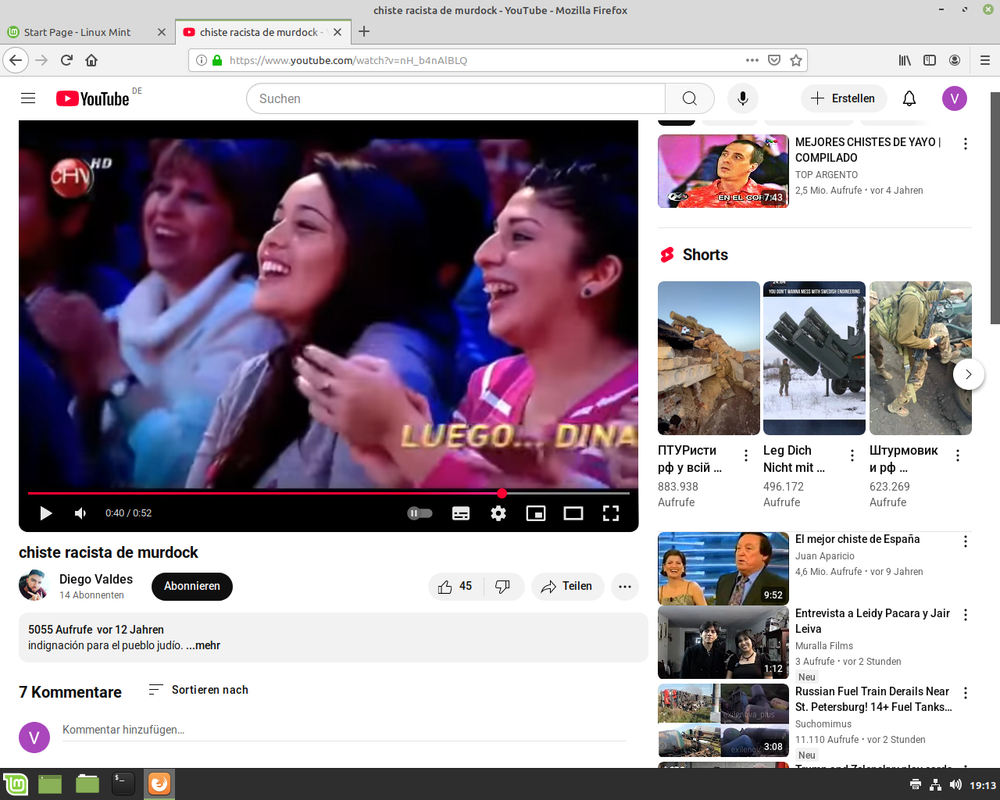Show site information icon in URL bar
The image size is (1000, 800).
pyautogui.click(x=202, y=60)
